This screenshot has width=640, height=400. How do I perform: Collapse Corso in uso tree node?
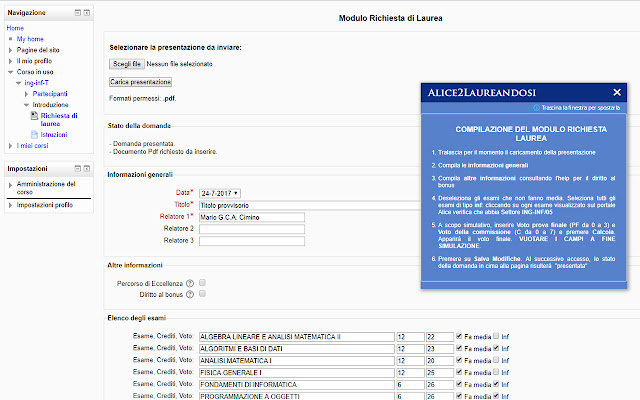pyautogui.click(x=11, y=72)
